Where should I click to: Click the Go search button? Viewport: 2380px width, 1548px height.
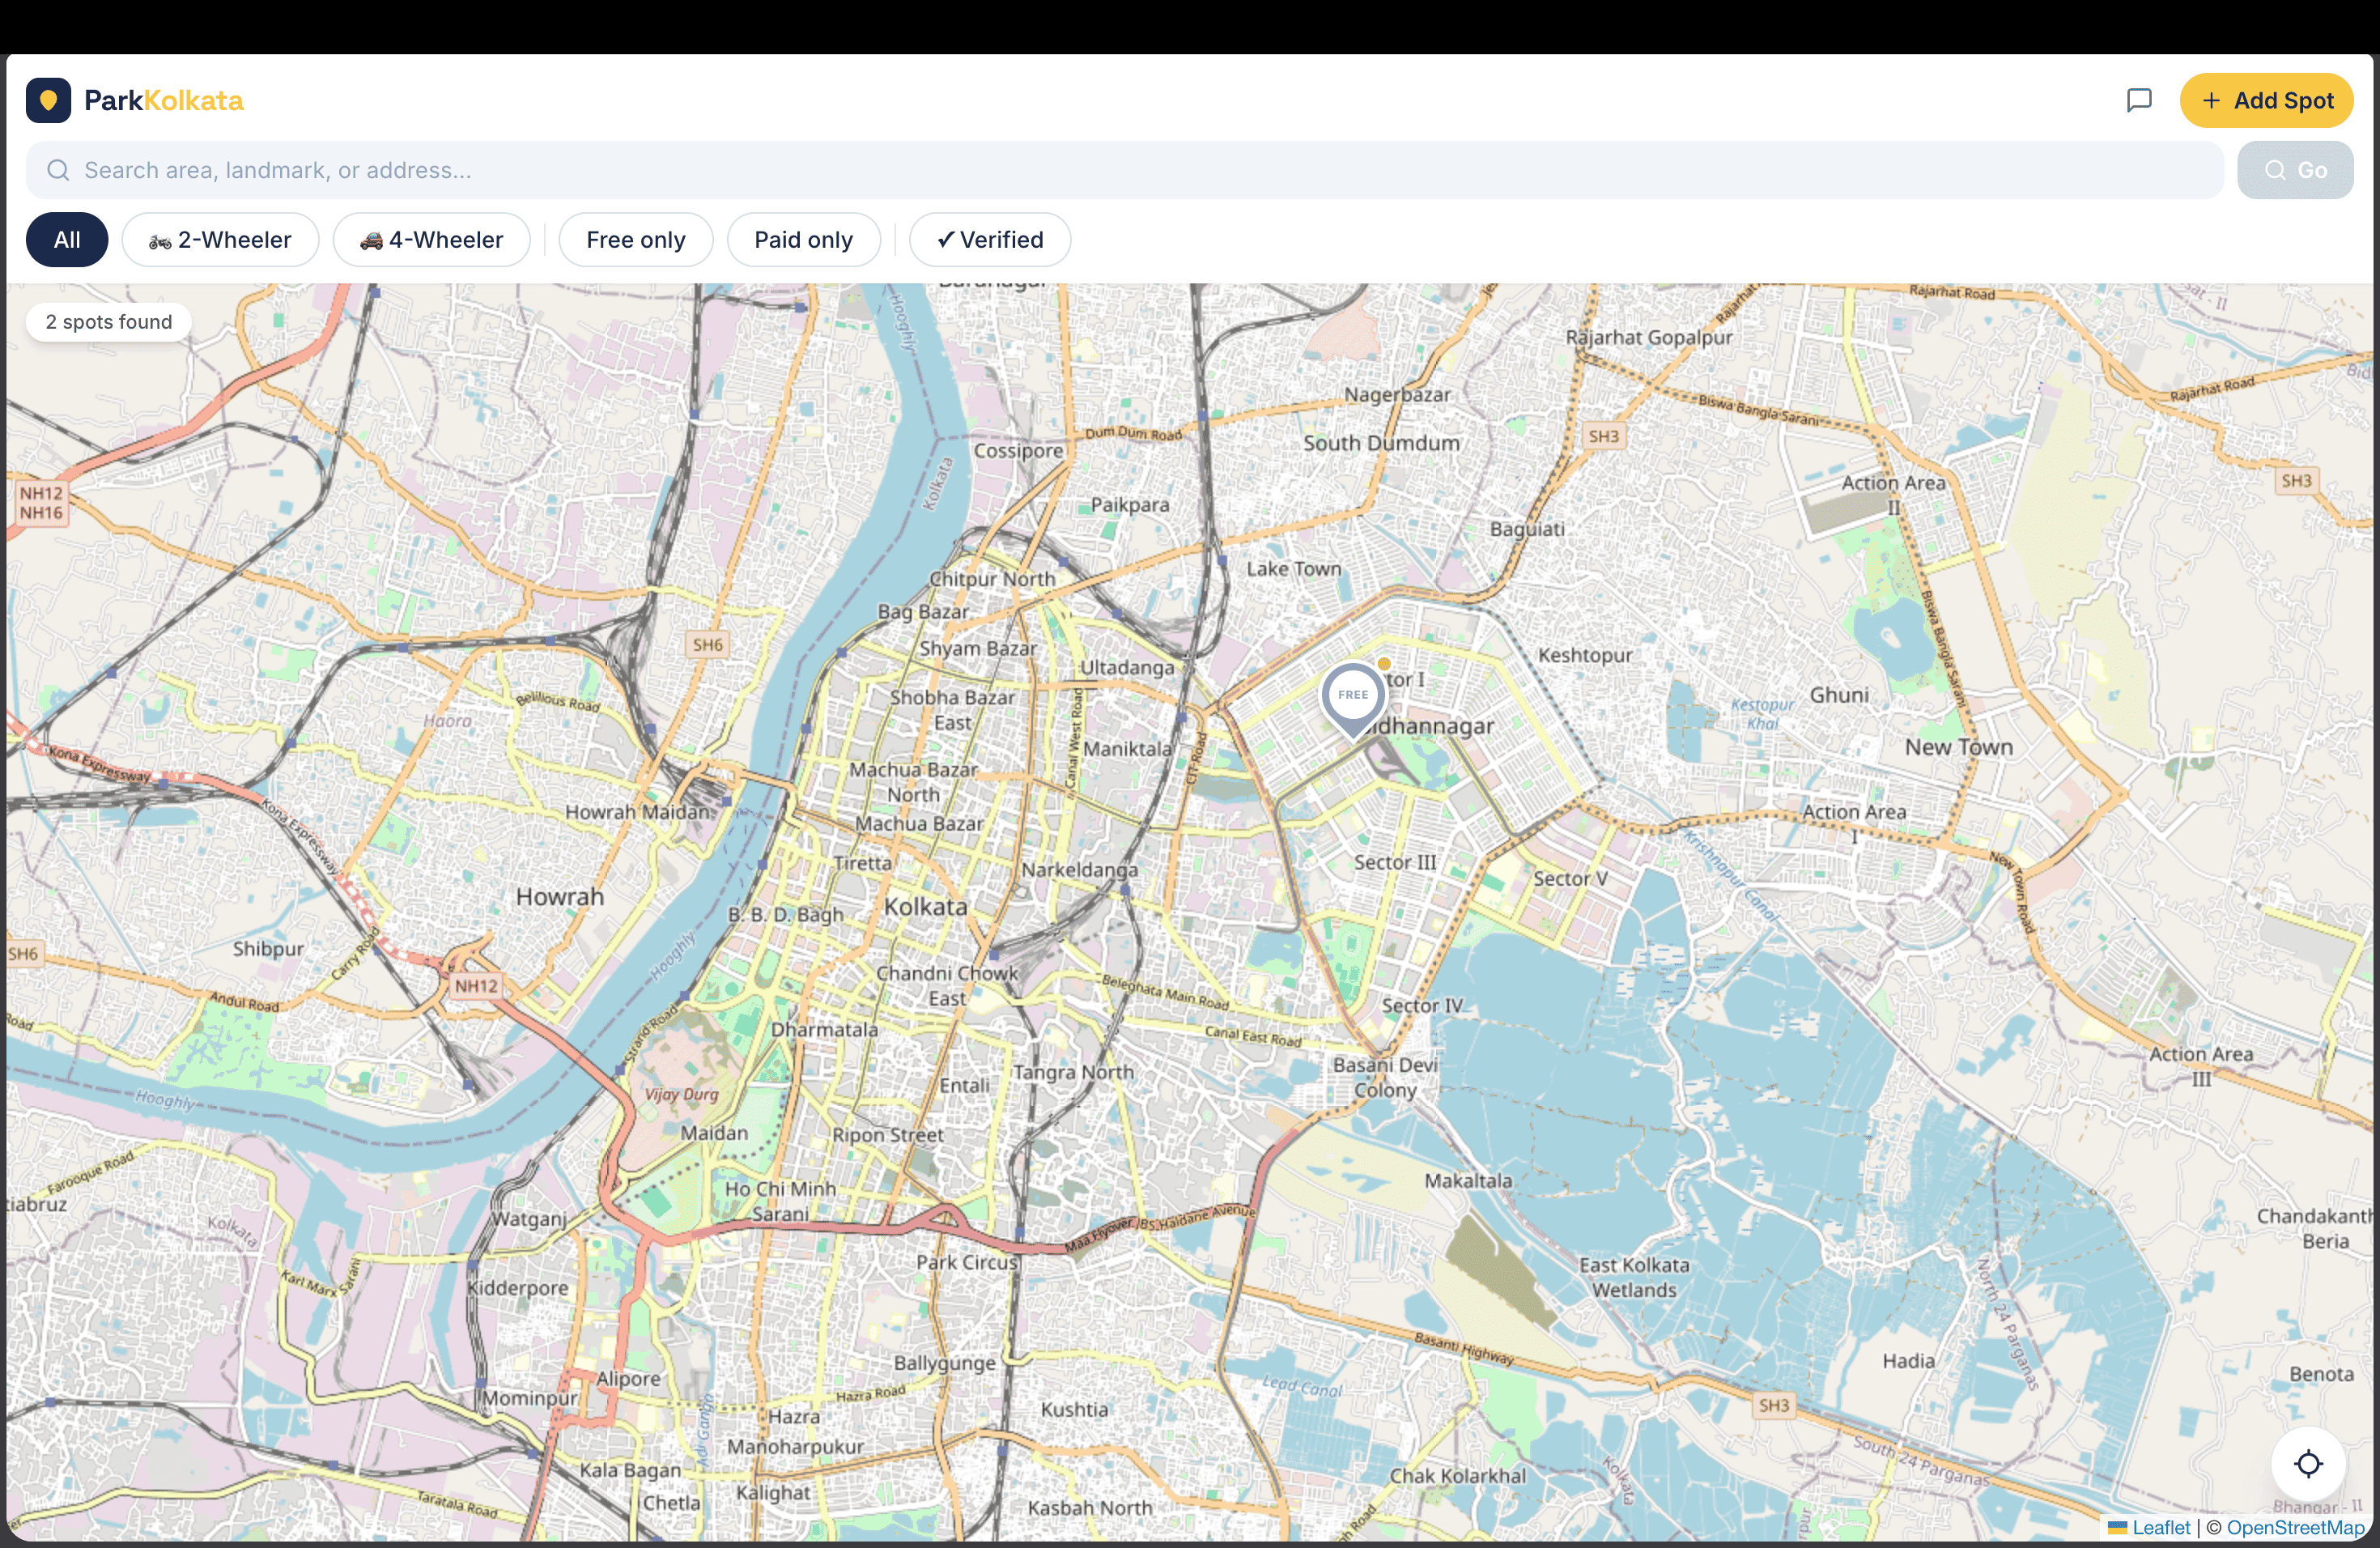coord(2295,170)
